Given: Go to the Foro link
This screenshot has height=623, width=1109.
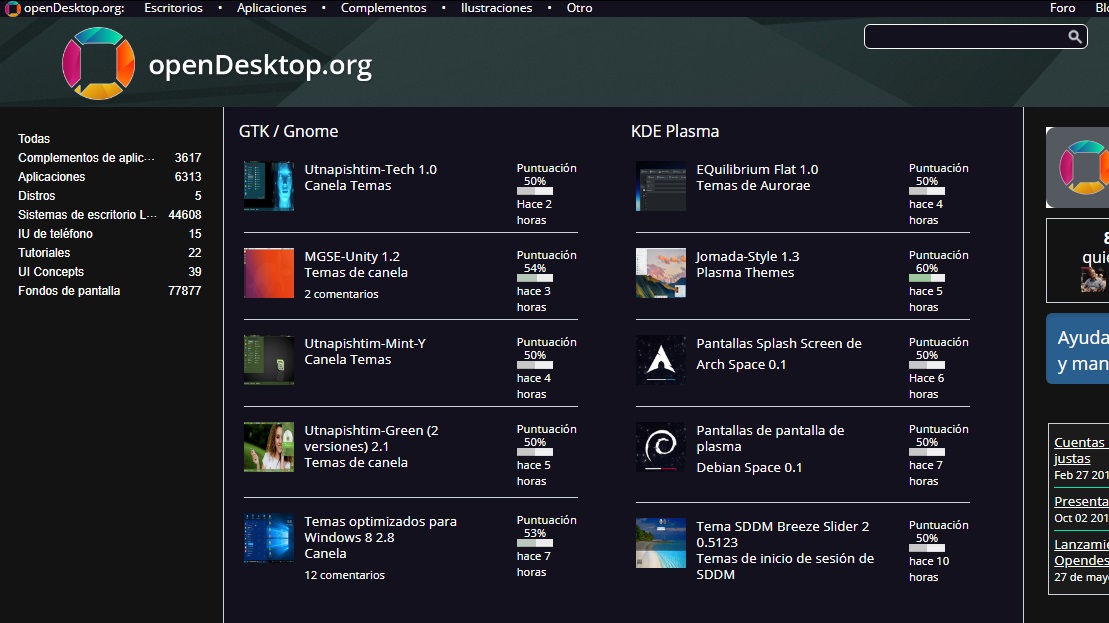Looking at the screenshot, I should point(1062,8).
